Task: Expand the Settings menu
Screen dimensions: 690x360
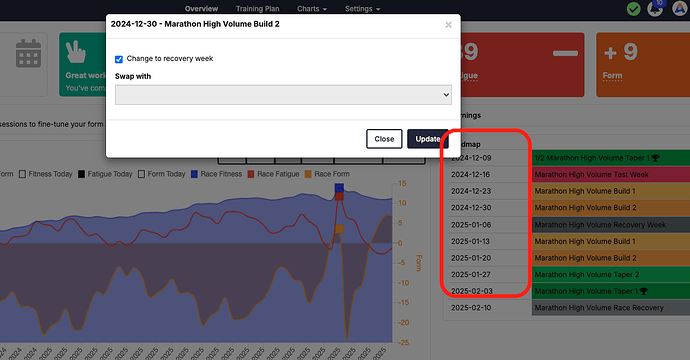Action: pos(362,9)
